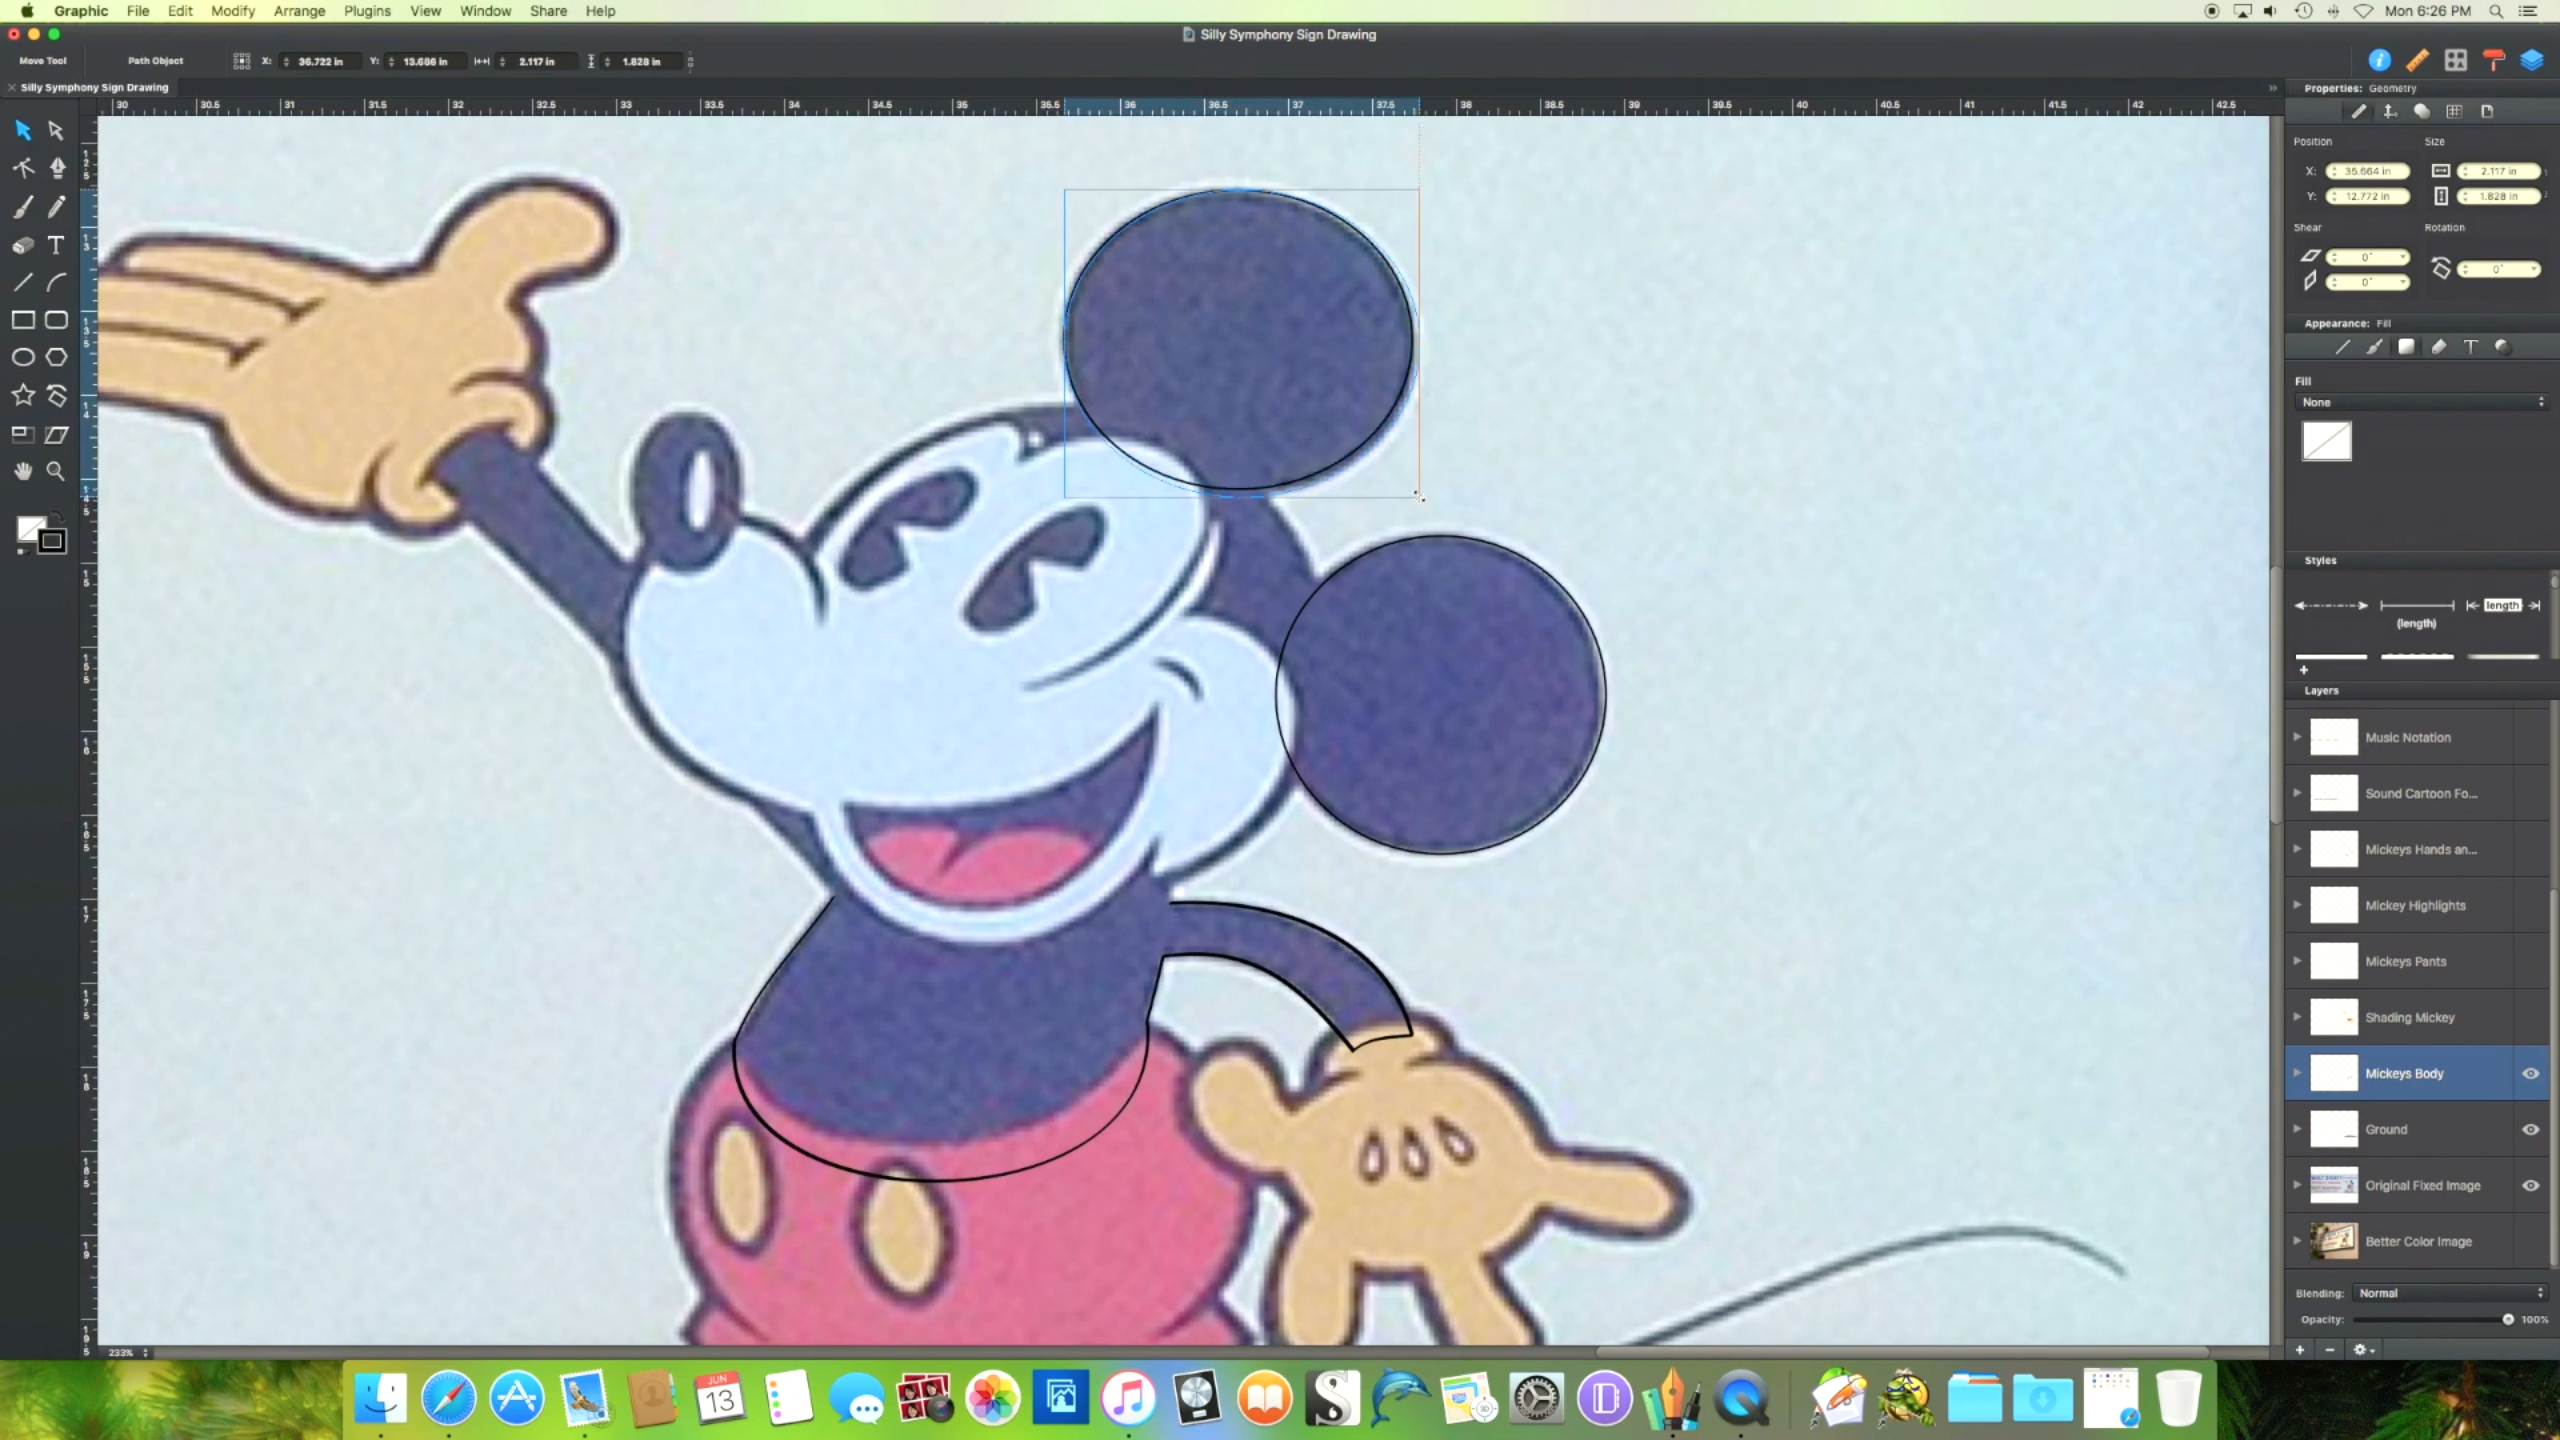Open the blue Info inspector
2560x1440 pixels.
click(x=2379, y=61)
